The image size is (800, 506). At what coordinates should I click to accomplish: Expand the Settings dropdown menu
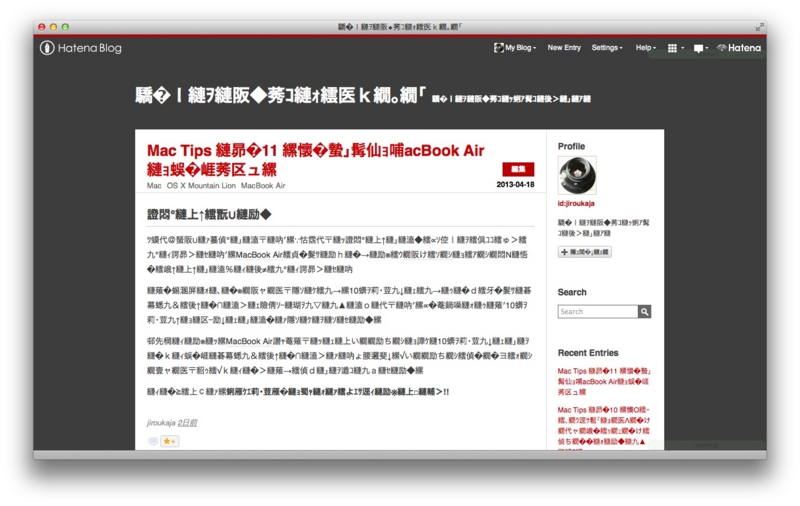(x=607, y=47)
